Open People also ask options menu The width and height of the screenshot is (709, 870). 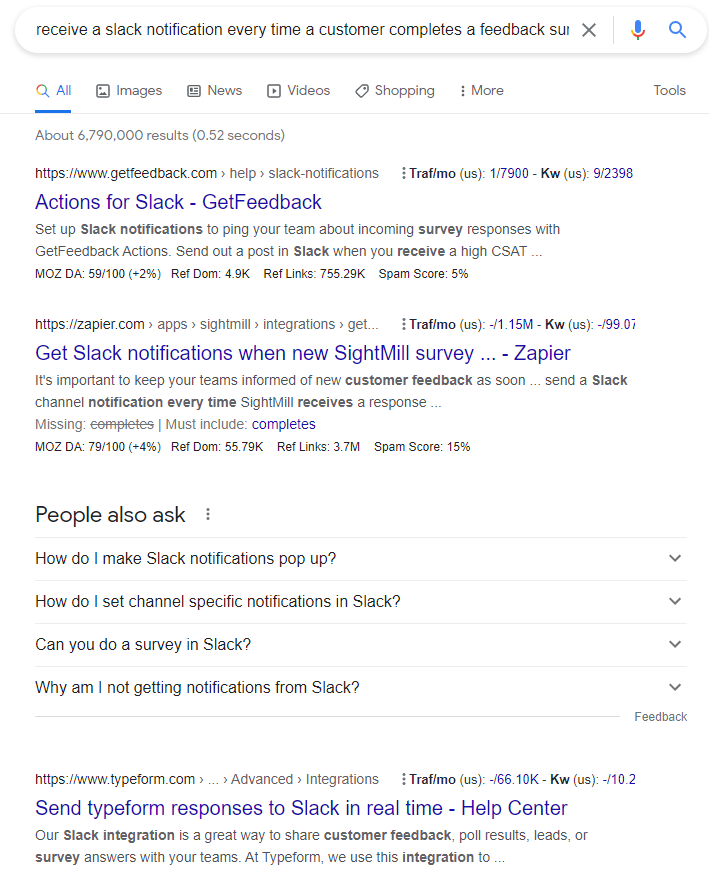[x=208, y=515]
